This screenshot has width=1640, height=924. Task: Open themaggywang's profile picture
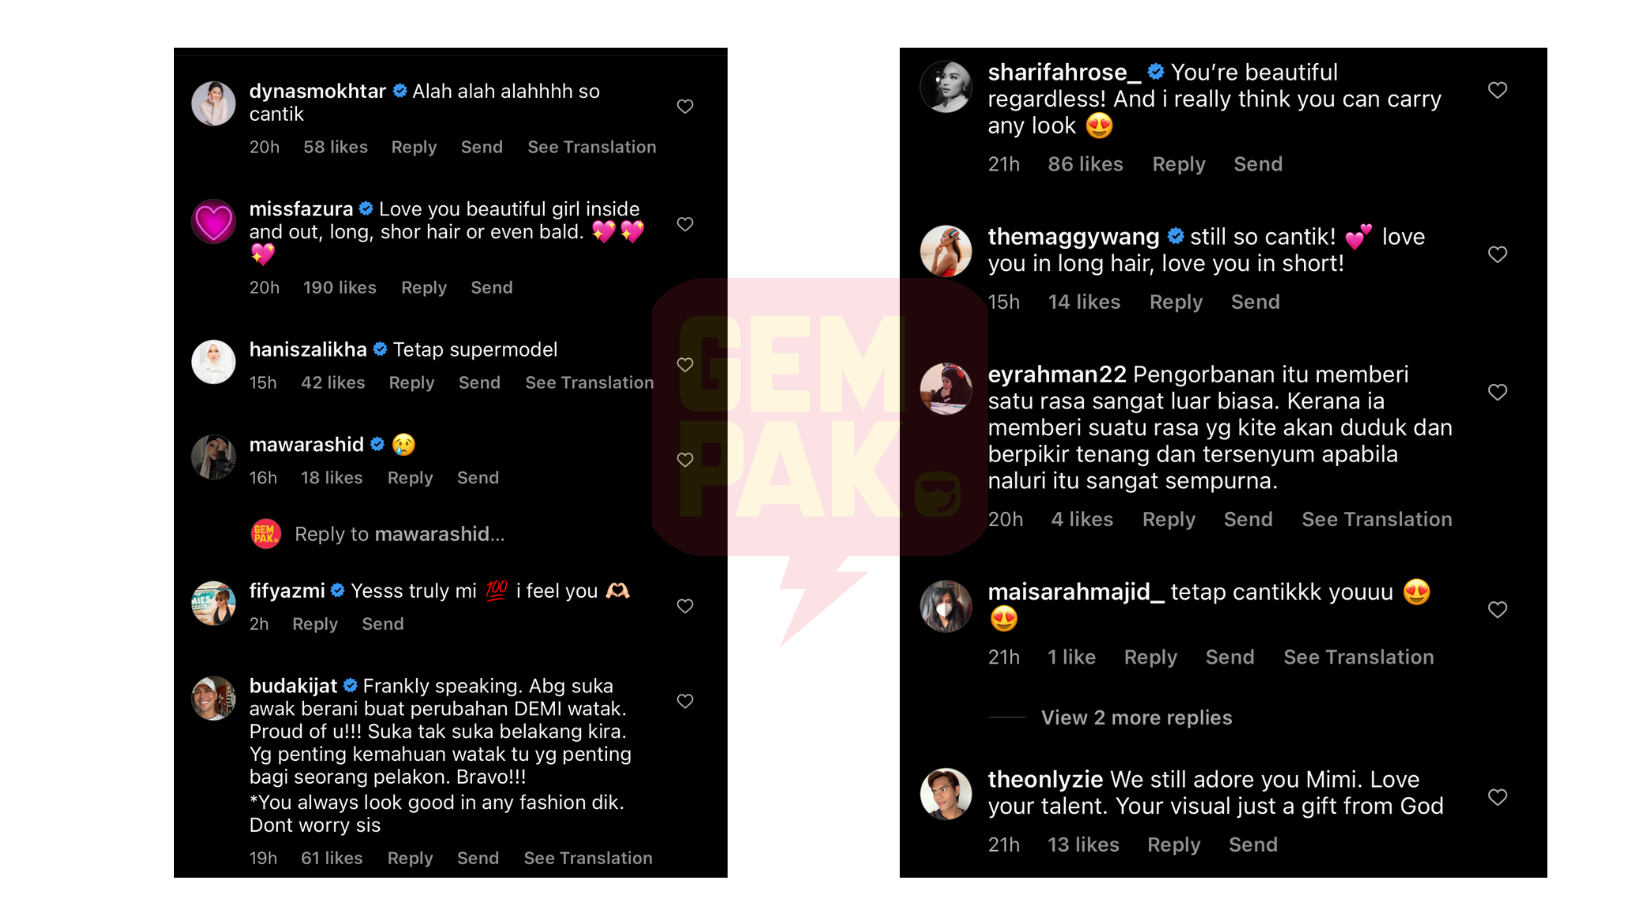tap(945, 251)
